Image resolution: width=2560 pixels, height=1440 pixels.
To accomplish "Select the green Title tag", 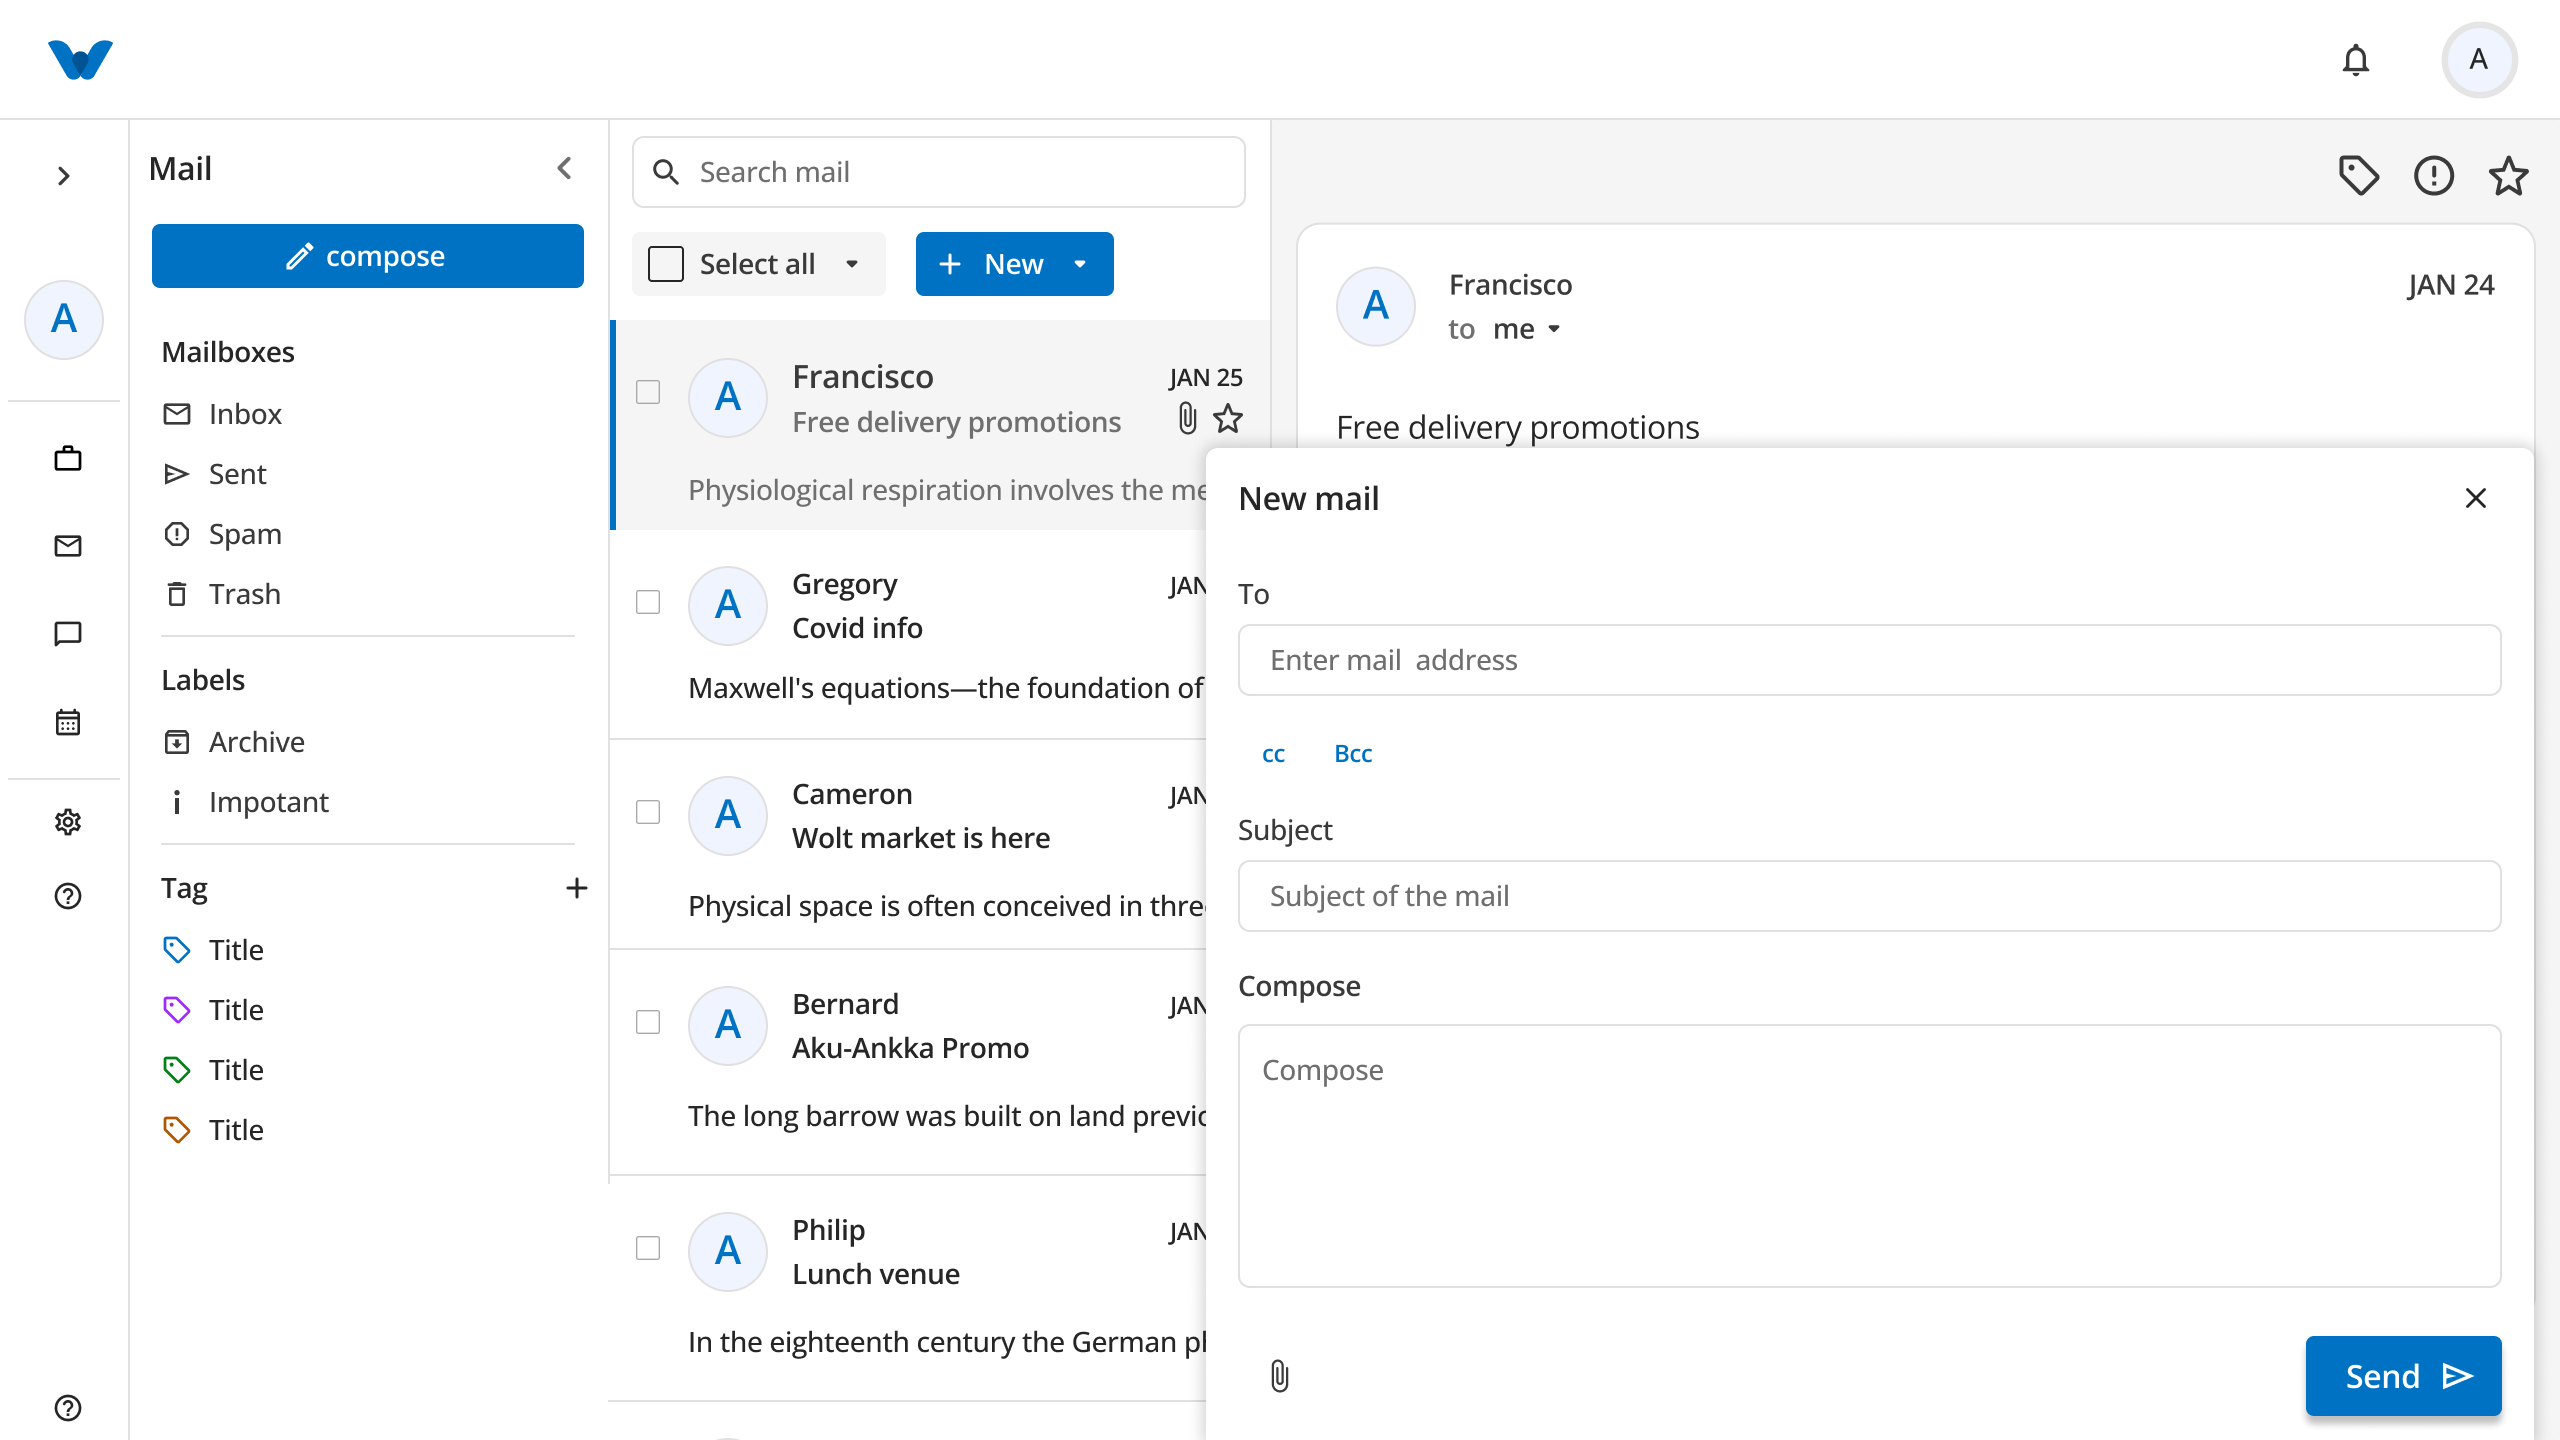I will pyautogui.click(x=214, y=1070).
